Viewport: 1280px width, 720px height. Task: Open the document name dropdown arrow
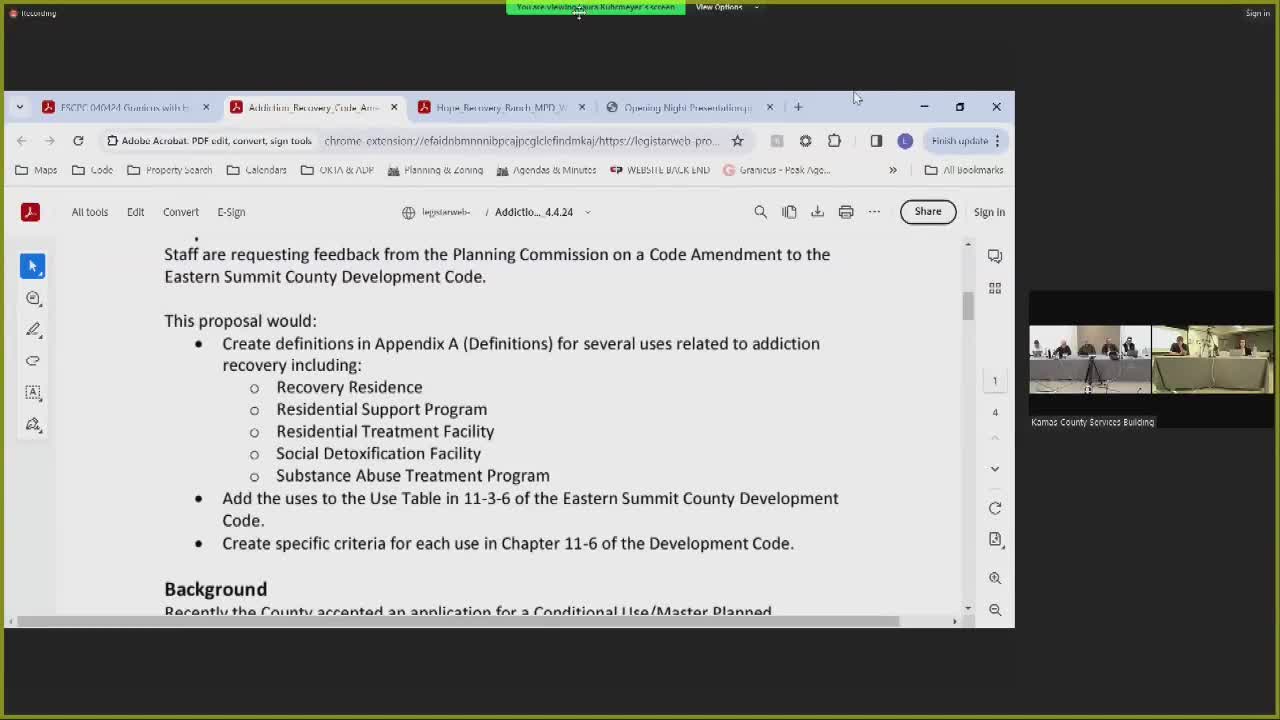coord(587,212)
